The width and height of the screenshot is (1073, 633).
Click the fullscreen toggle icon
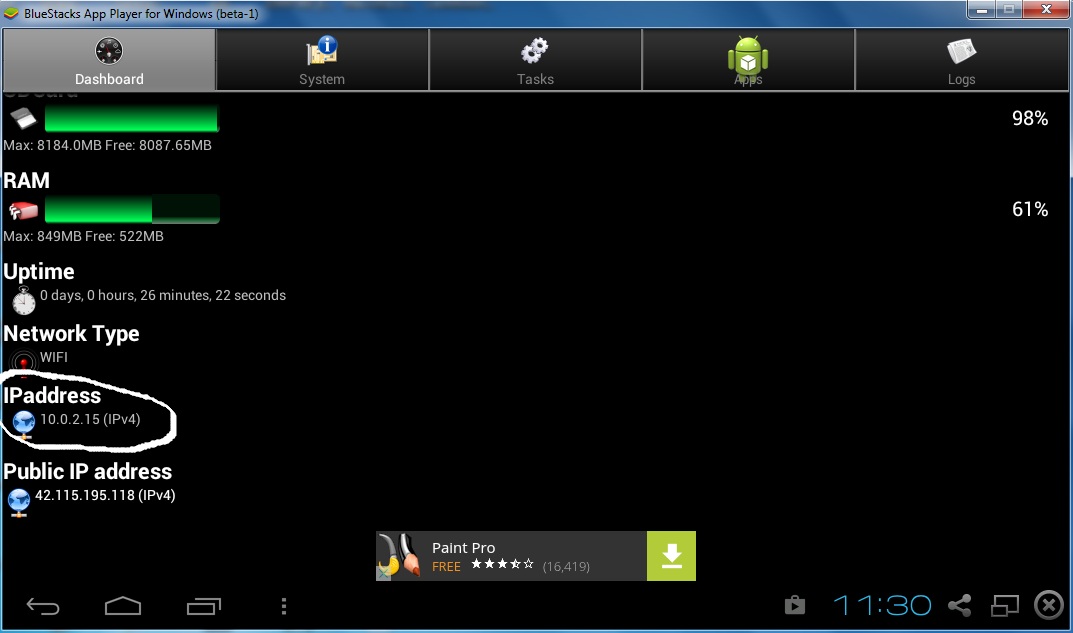1005,605
